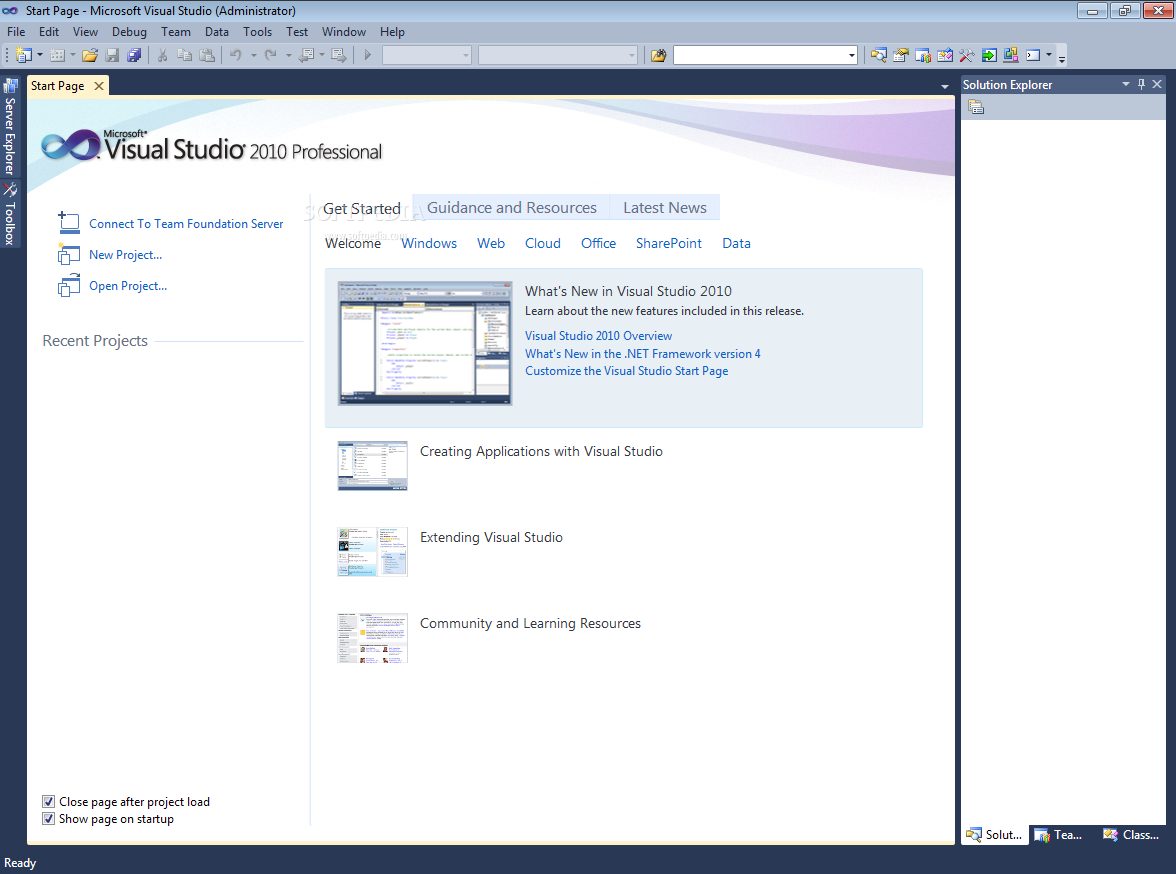Open the Navigate Backward dropdown arrow

pyautogui.click(x=322, y=55)
